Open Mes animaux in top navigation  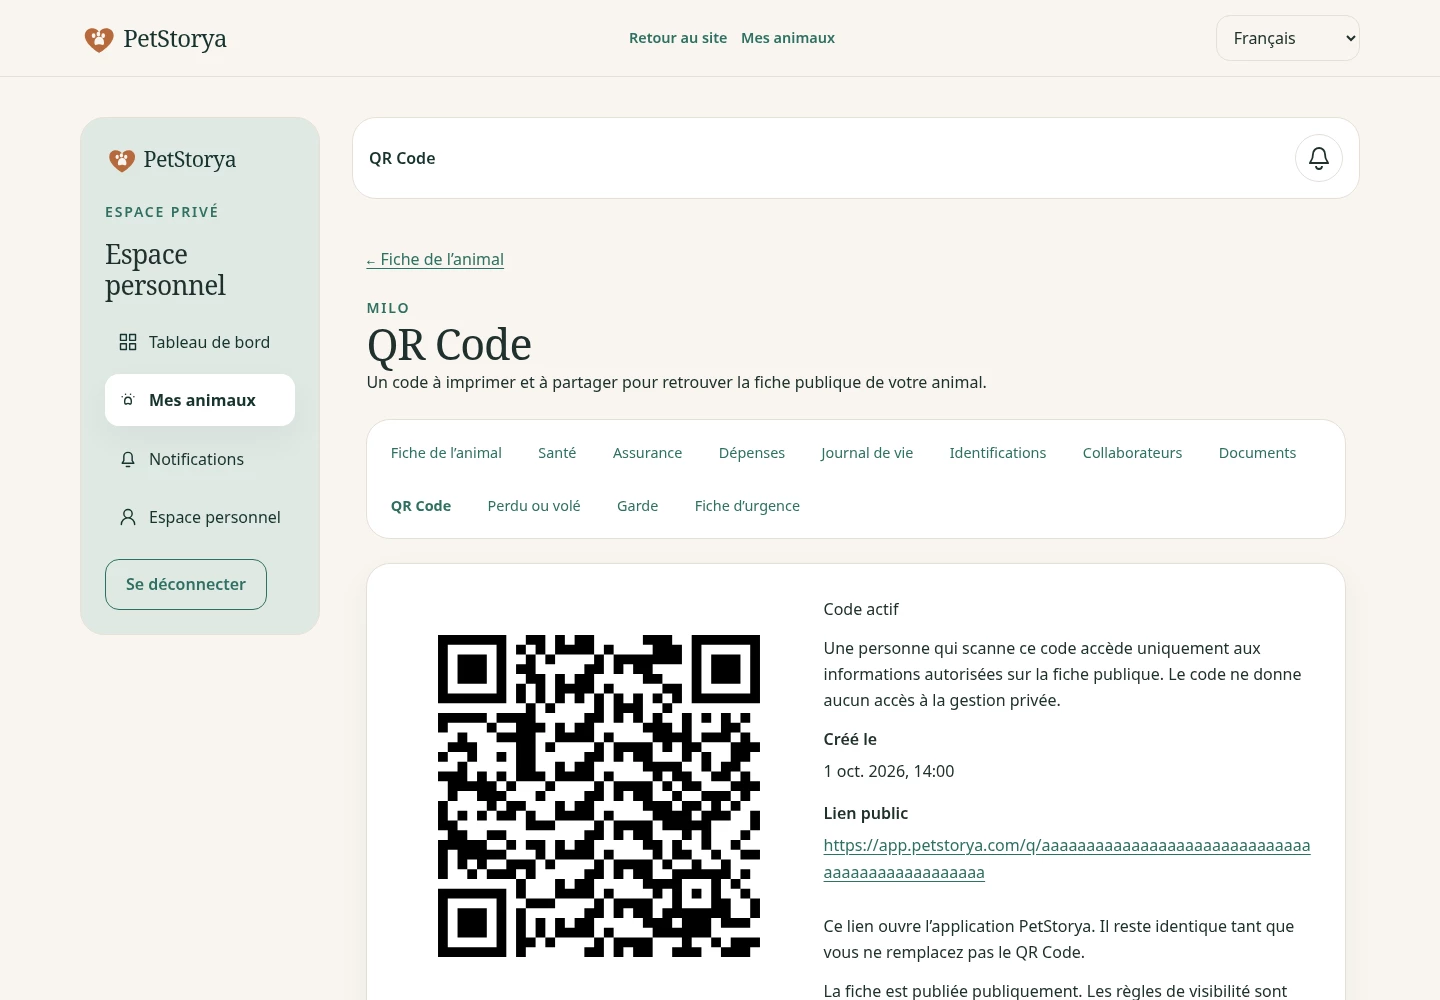point(788,38)
